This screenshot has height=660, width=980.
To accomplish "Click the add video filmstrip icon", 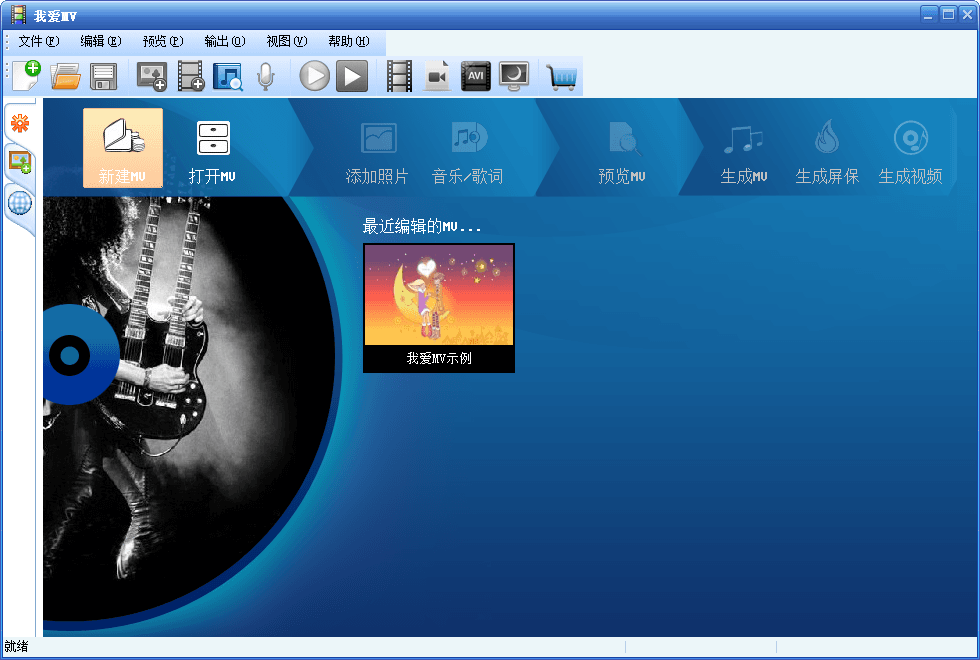I will tap(191, 76).
